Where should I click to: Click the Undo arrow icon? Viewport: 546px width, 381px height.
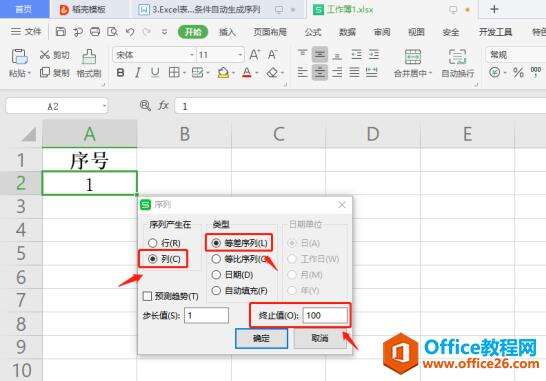point(130,32)
